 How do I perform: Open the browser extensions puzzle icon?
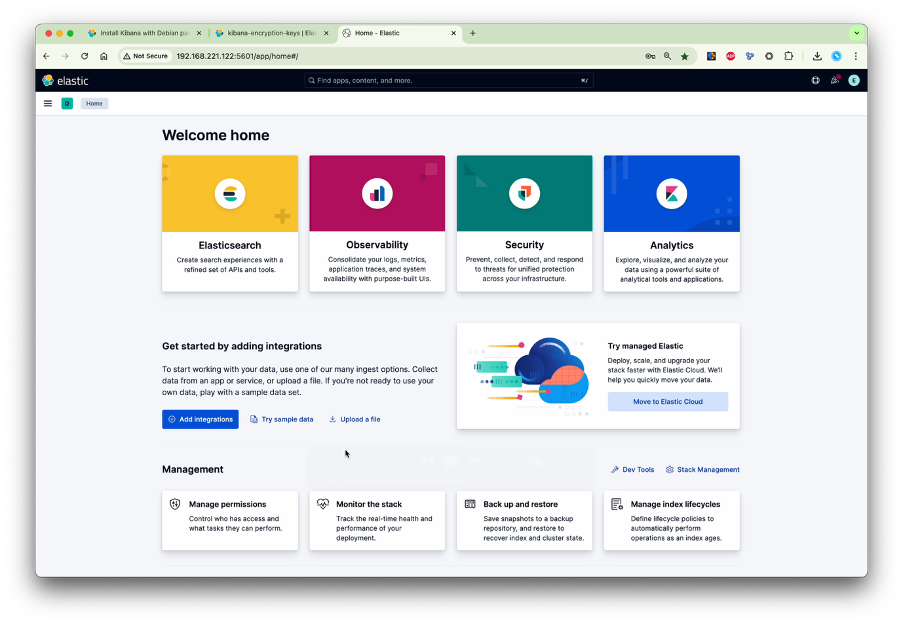[789, 56]
